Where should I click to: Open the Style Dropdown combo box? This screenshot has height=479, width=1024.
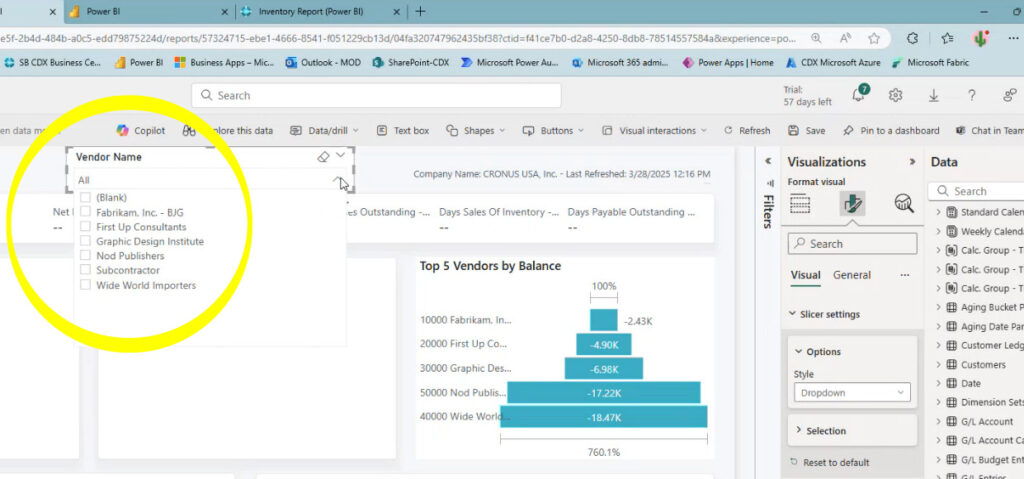click(x=852, y=393)
